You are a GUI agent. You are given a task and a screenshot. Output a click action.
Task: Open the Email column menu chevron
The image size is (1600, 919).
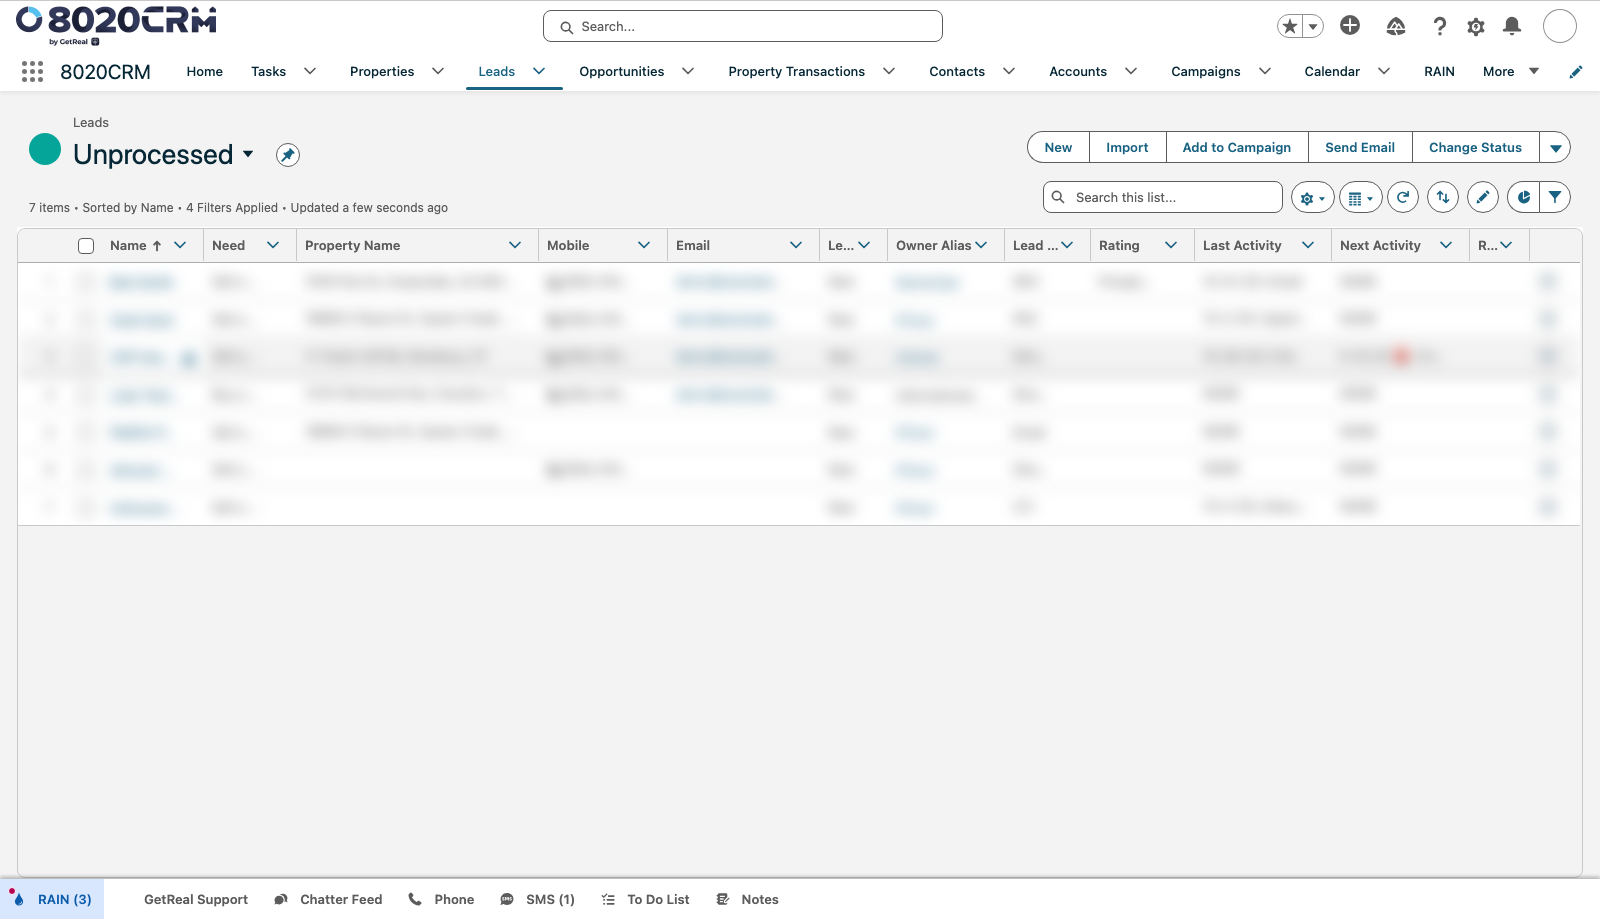click(796, 245)
